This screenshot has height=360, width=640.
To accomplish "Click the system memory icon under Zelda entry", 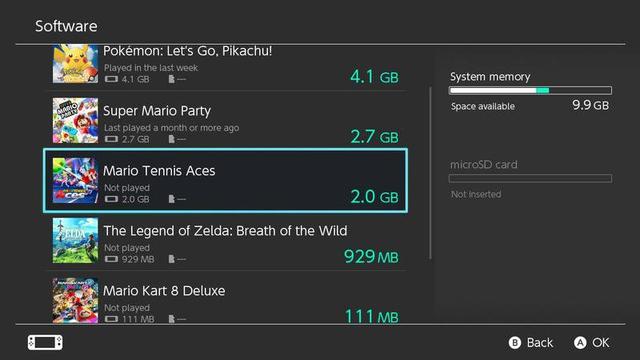I will pyautogui.click(x=111, y=259).
